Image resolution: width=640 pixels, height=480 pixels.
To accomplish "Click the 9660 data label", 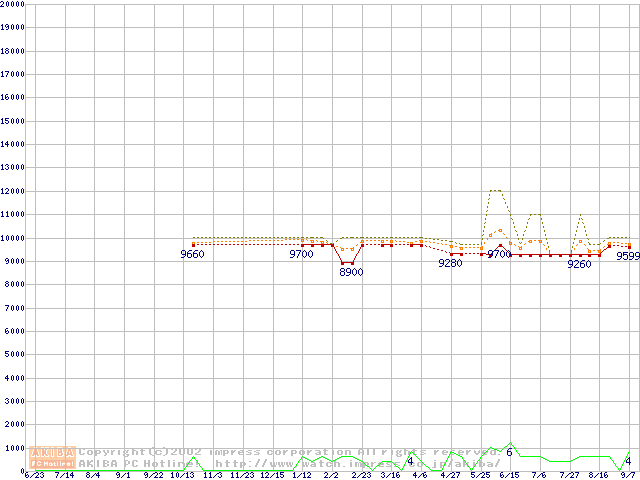I will point(192,255).
